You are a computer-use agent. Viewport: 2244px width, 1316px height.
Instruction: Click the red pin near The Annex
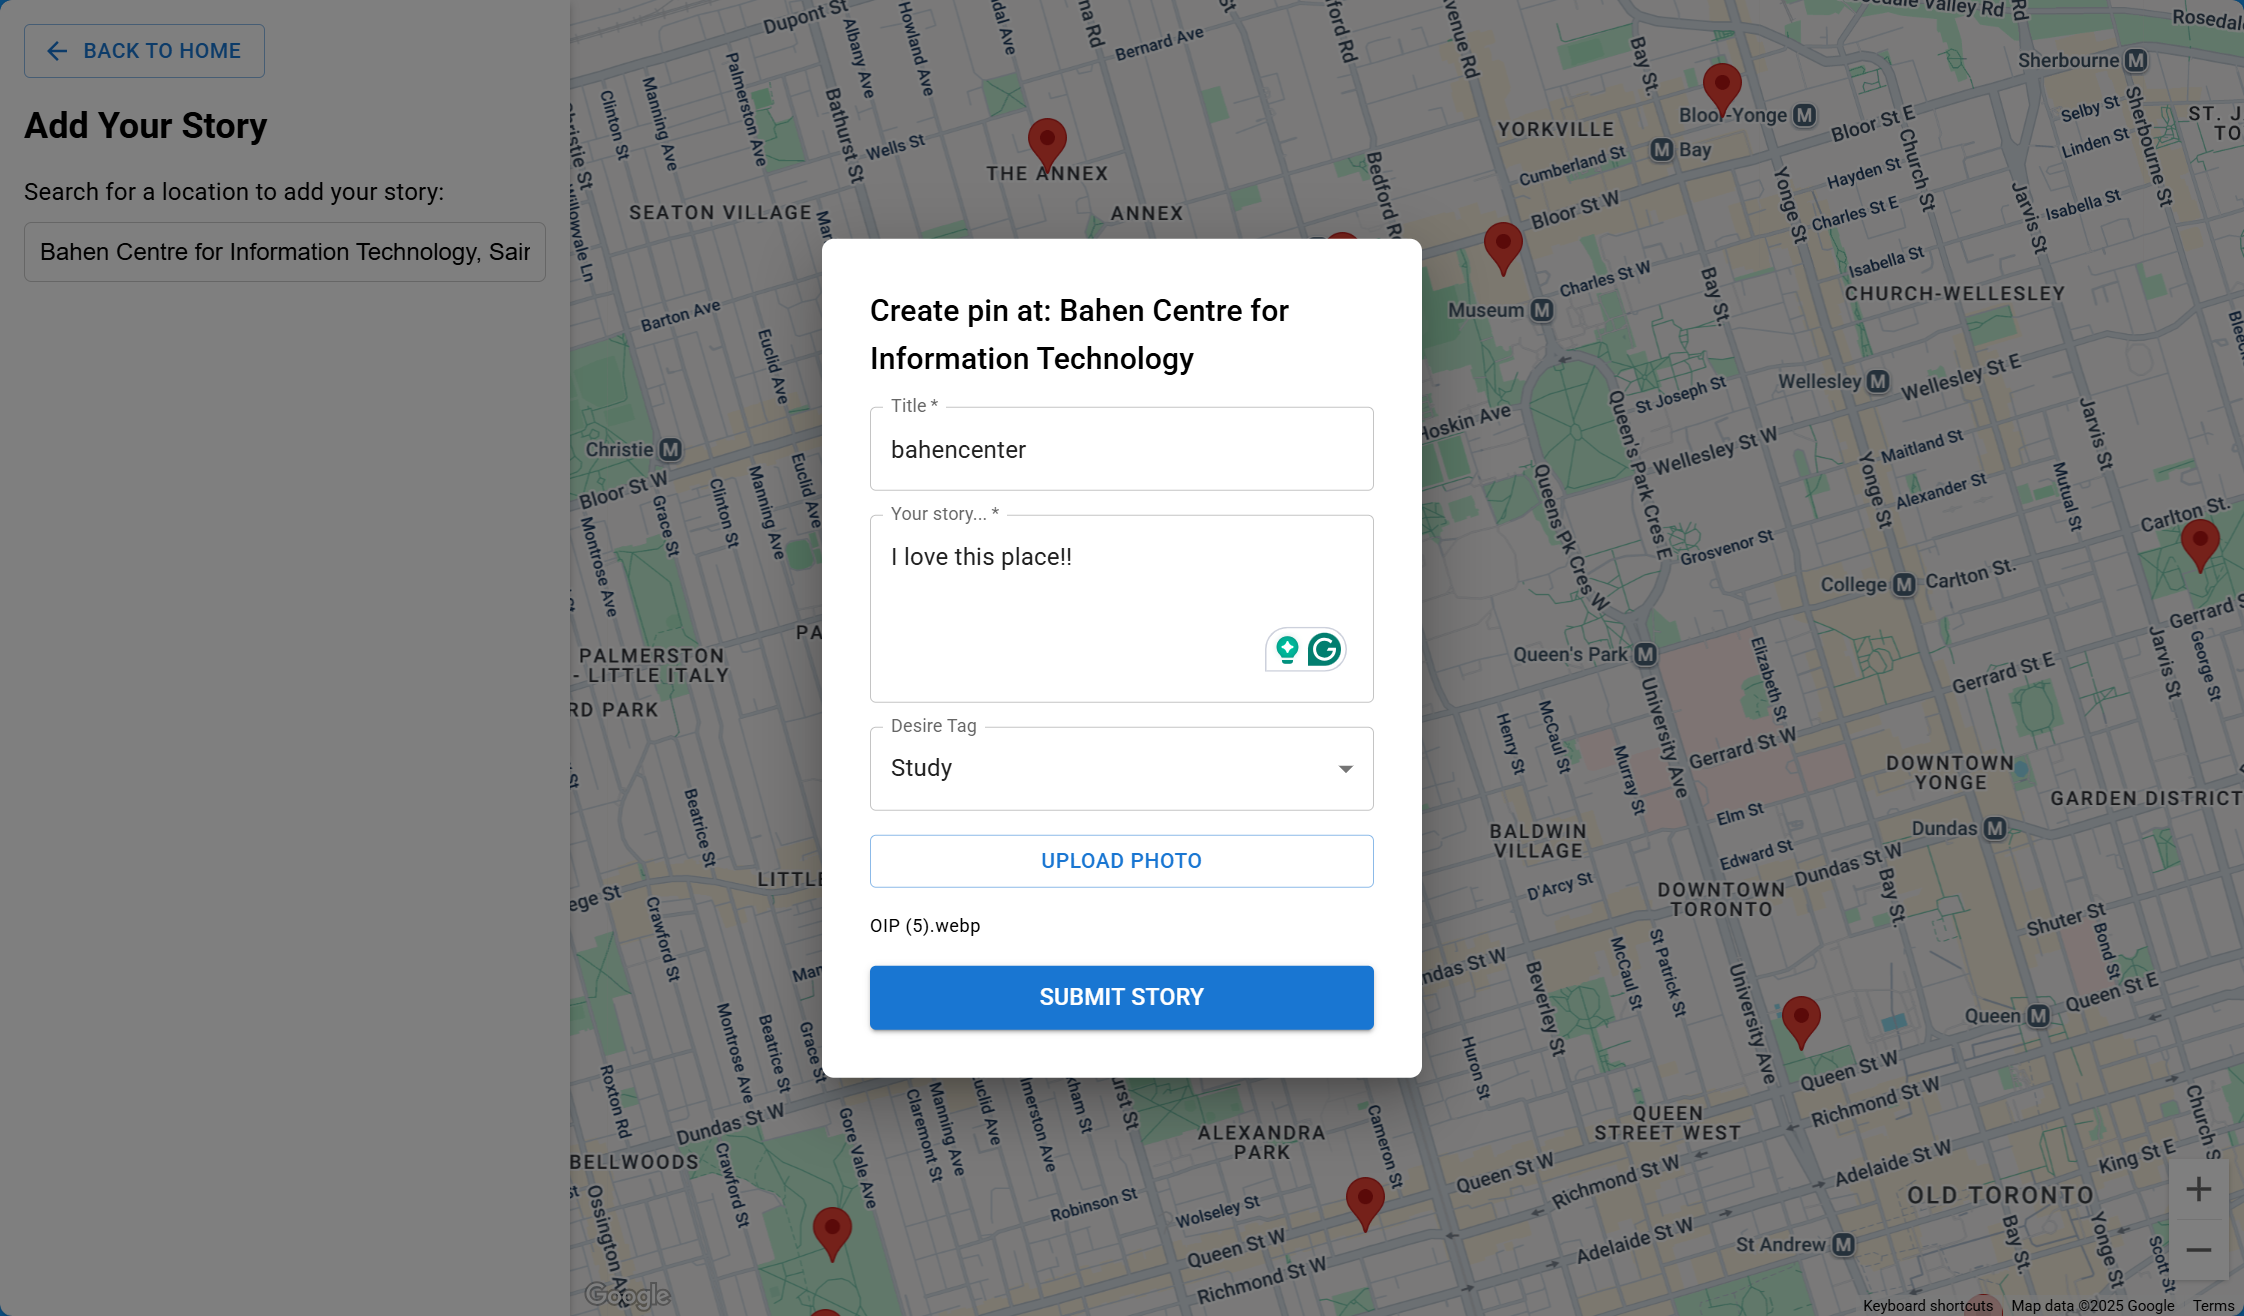pyautogui.click(x=1047, y=142)
